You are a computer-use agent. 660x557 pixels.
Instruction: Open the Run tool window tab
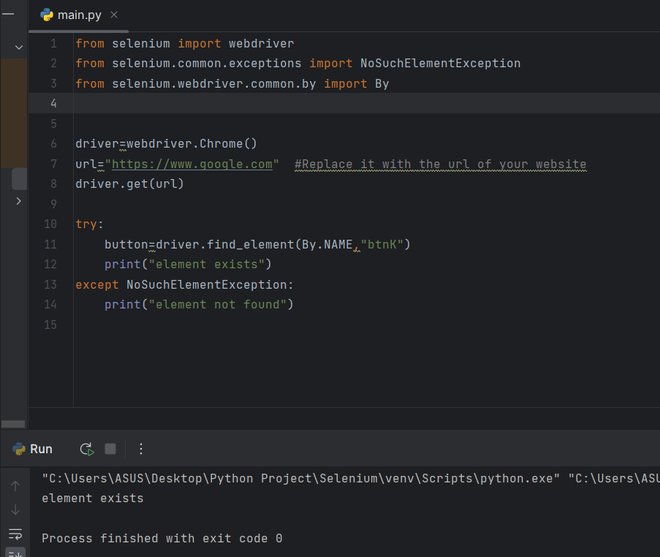(33, 449)
